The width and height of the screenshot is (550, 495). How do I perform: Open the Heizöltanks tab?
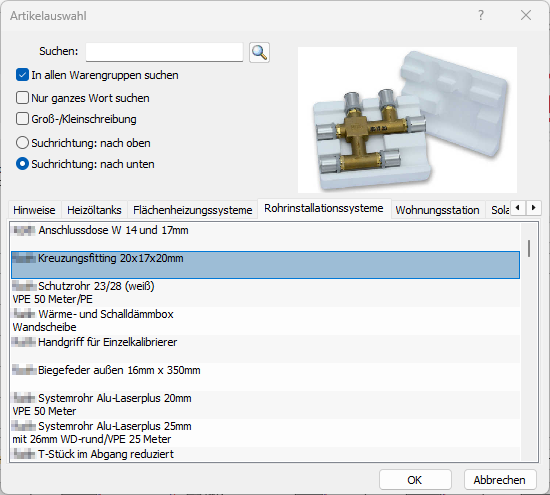click(x=94, y=210)
